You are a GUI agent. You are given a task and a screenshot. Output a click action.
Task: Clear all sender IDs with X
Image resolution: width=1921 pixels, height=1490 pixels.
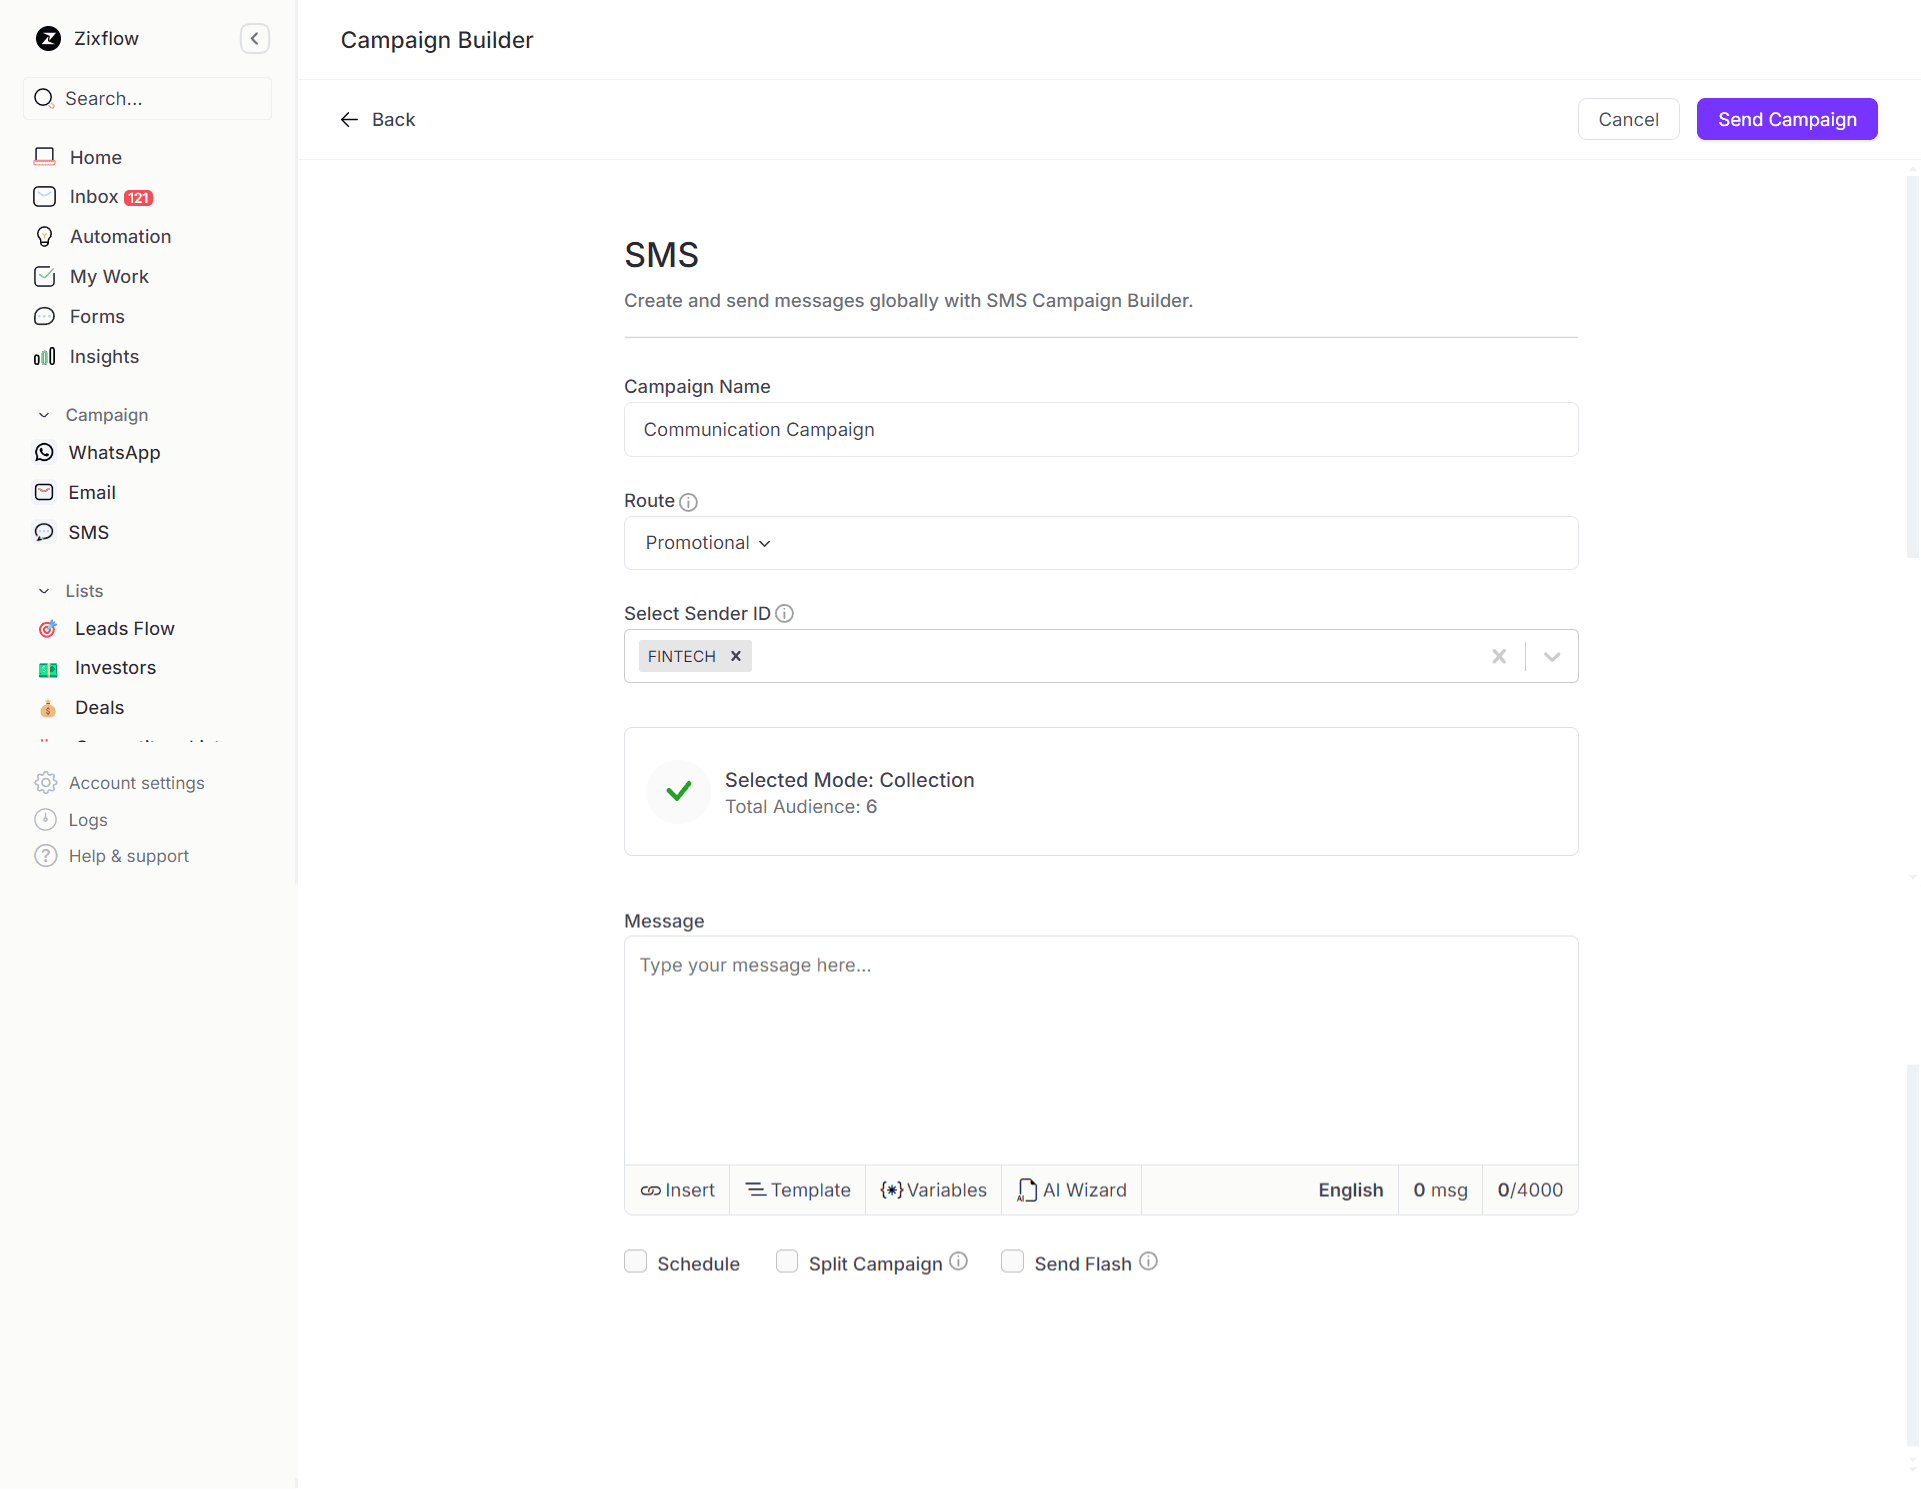tap(1499, 656)
